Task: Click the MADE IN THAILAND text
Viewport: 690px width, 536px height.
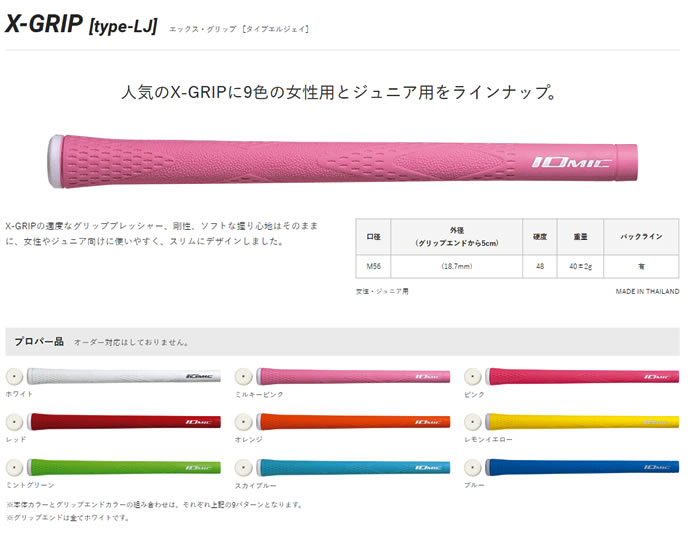Action: (647, 291)
